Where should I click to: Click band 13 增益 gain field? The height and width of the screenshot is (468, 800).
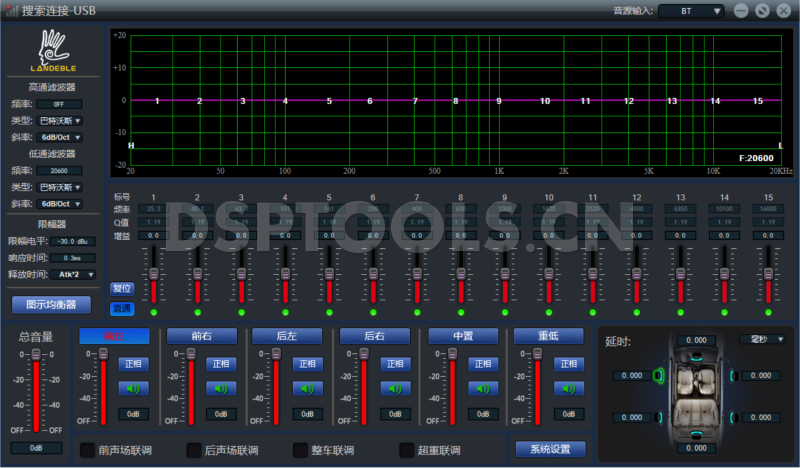681,235
